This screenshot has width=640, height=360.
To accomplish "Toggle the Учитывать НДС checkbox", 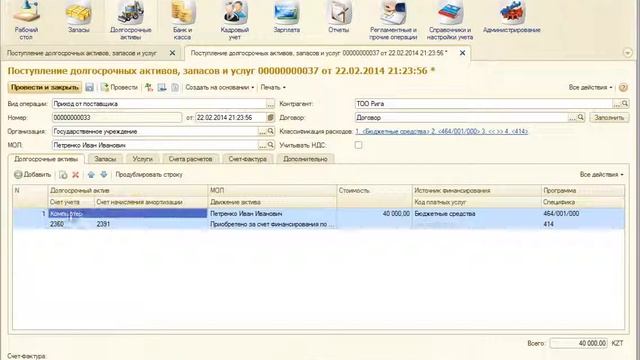I will [x=358, y=145].
